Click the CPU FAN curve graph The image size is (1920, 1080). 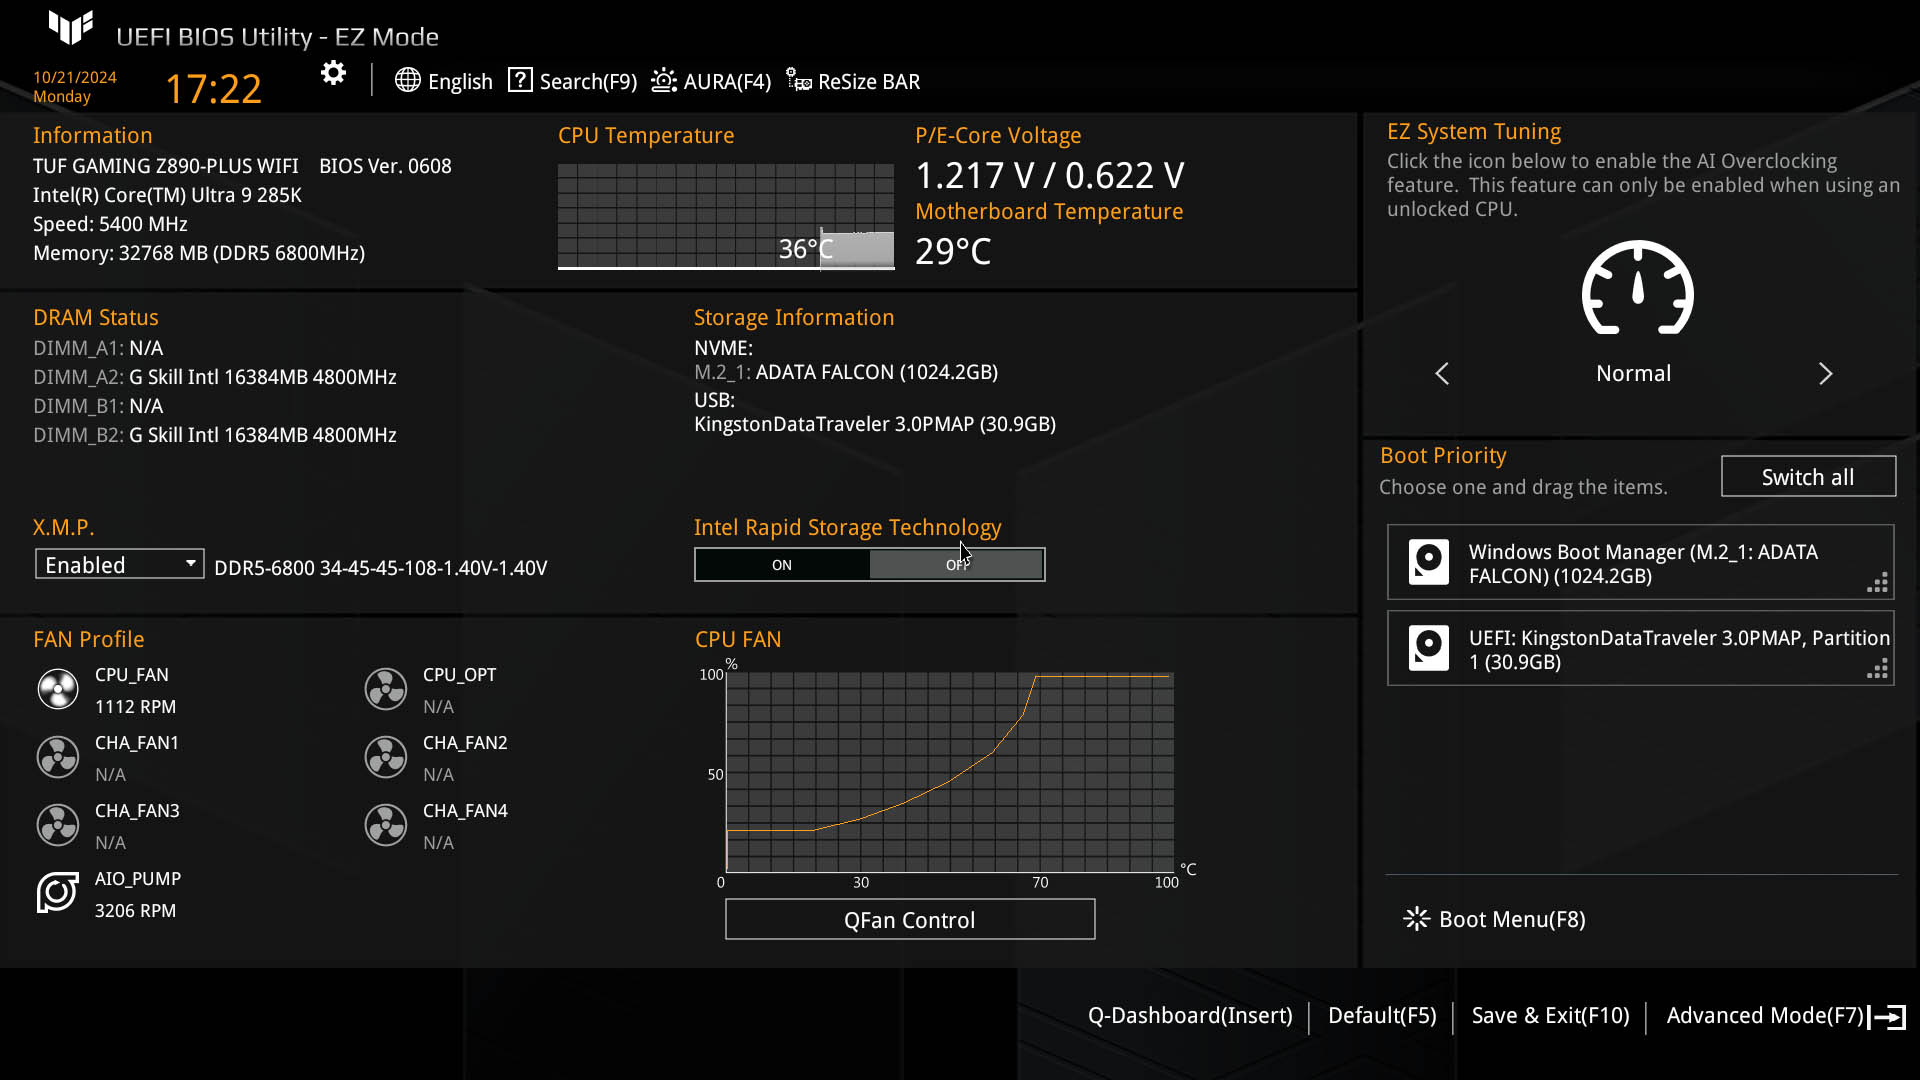pyautogui.click(x=950, y=772)
